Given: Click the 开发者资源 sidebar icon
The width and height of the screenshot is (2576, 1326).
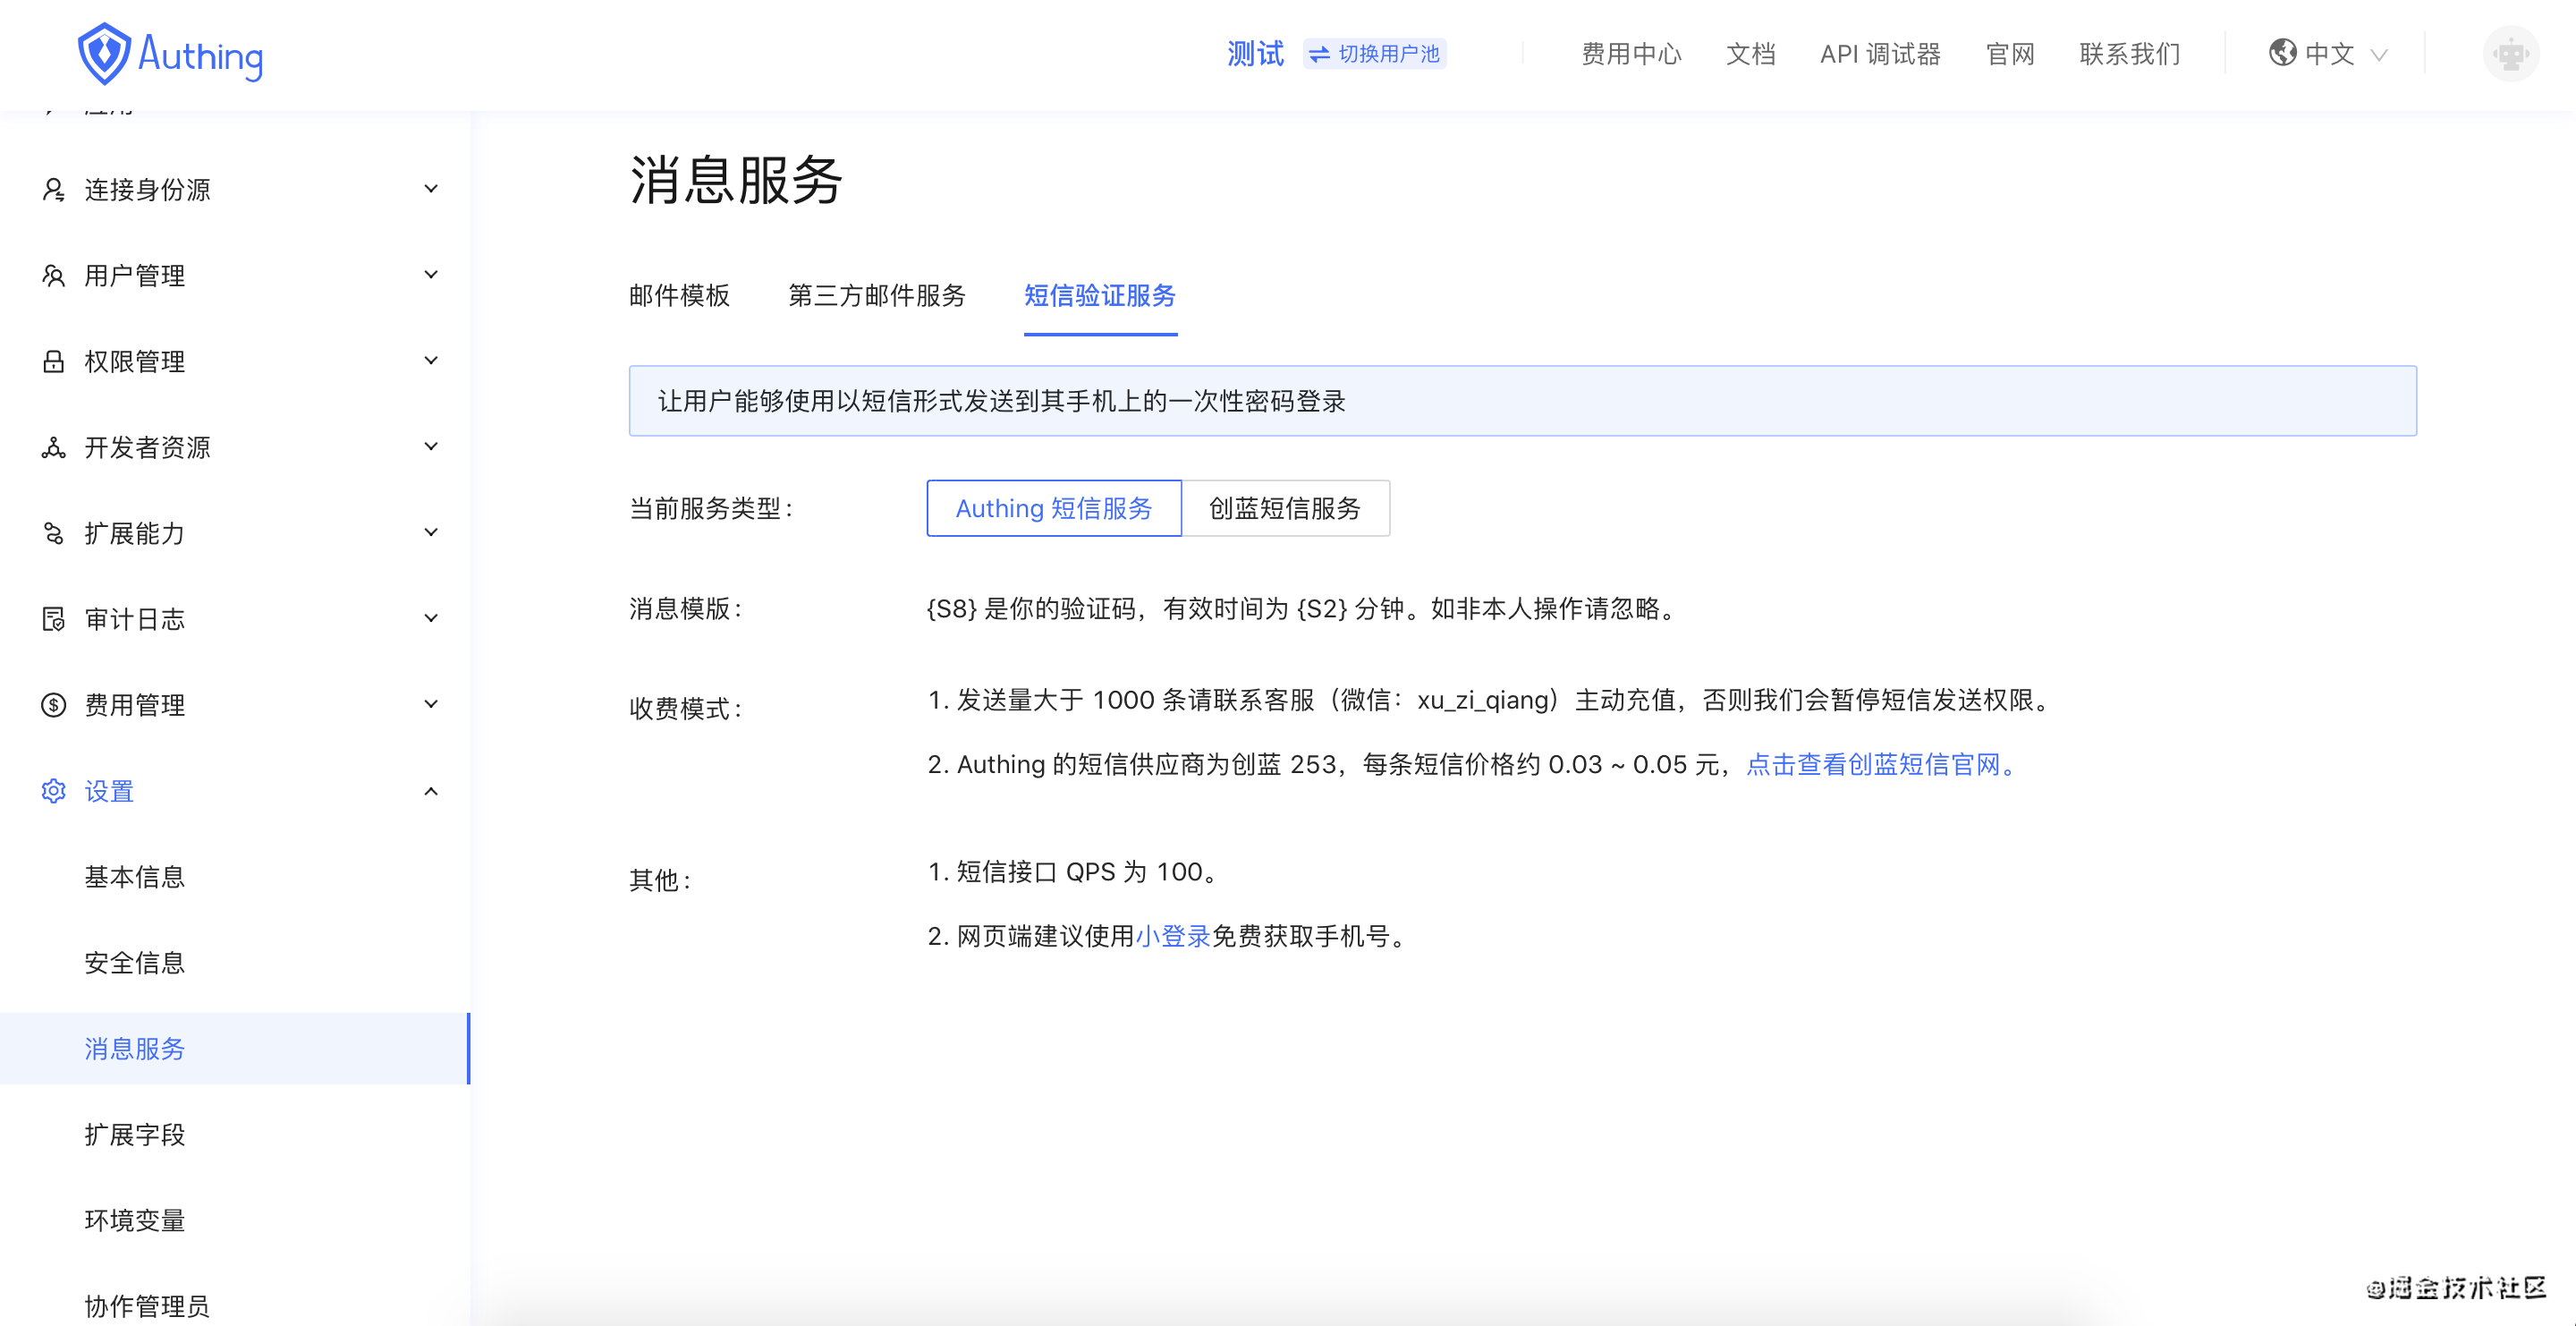Looking at the screenshot, I should pyautogui.click(x=53, y=447).
